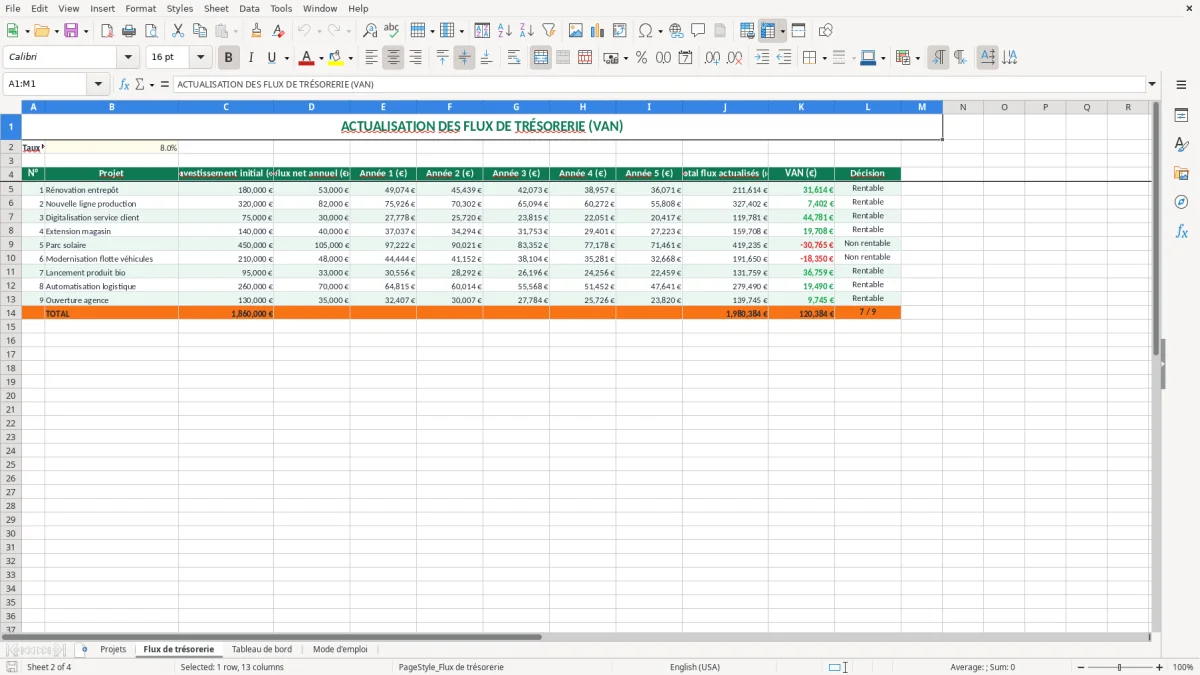Run the spelling check
The height and width of the screenshot is (675, 1200).
[x=392, y=31]
